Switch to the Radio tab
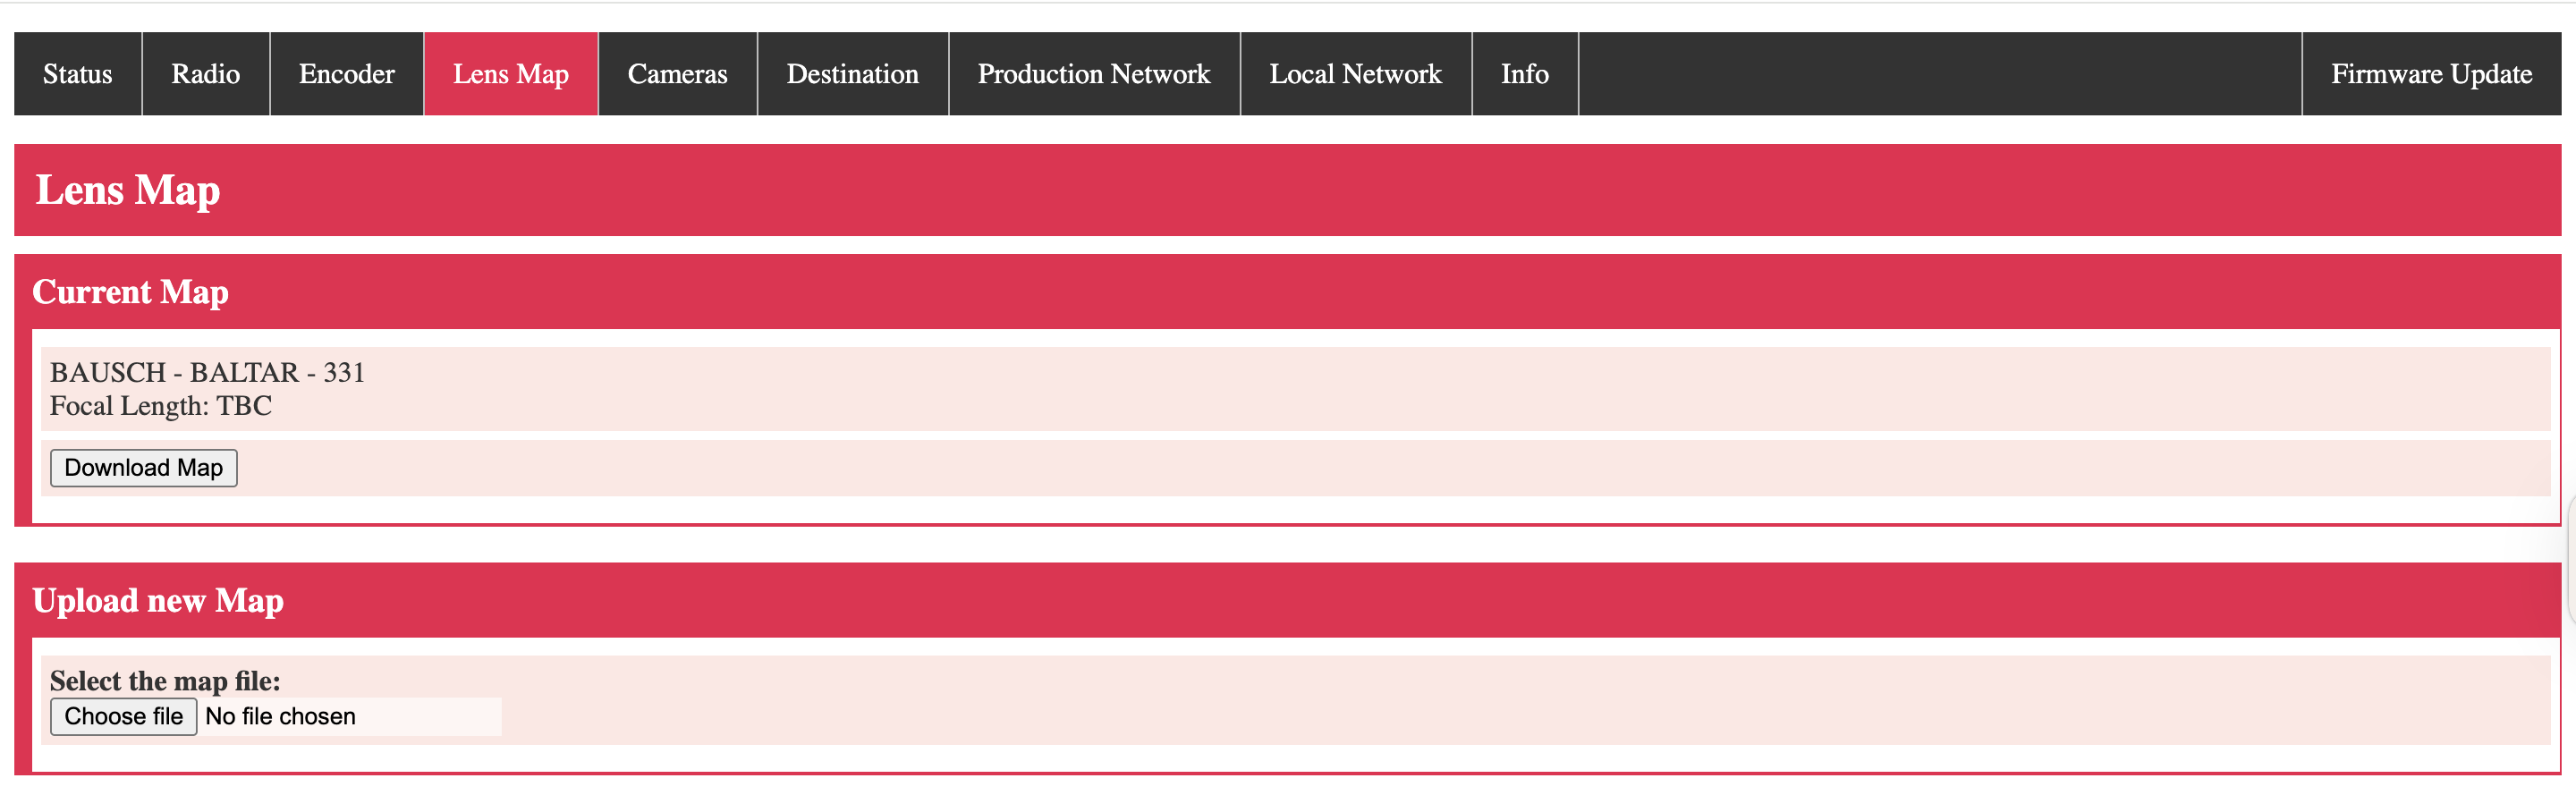Viewport: 2576px width, 812px height. [x=205, y=74]
